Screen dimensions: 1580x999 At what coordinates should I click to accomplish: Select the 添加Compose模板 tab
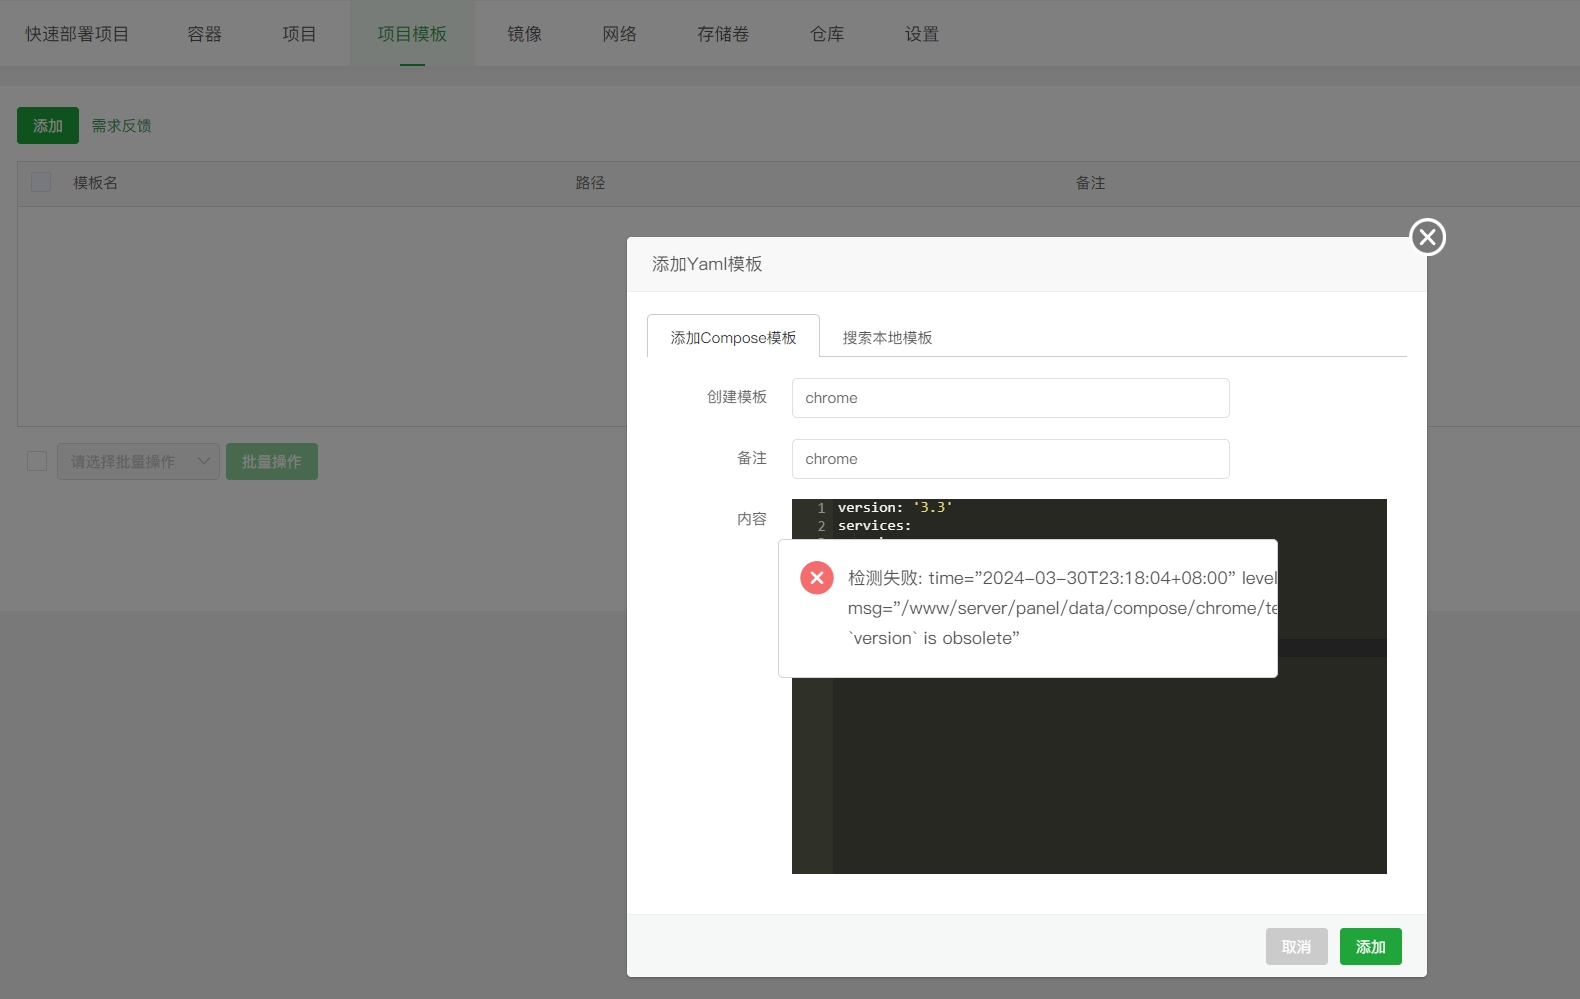click(x=733, y=337)
